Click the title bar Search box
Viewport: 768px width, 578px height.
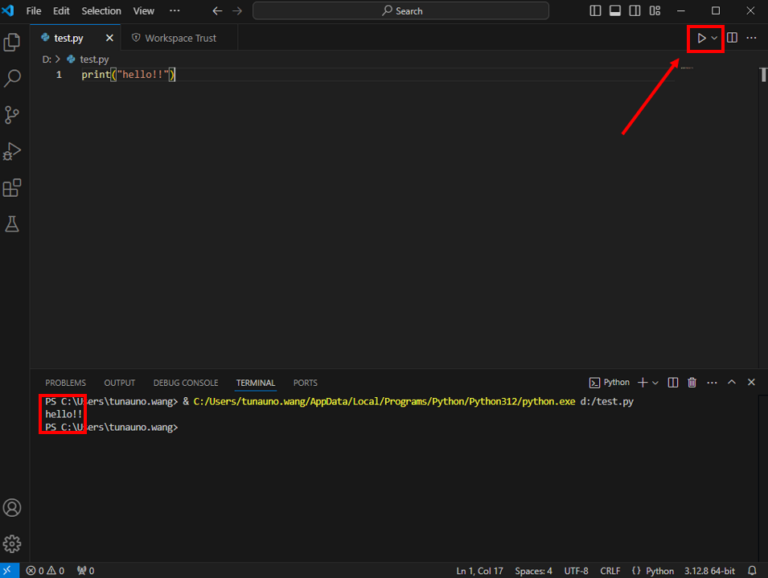click(x=400, y=11)
